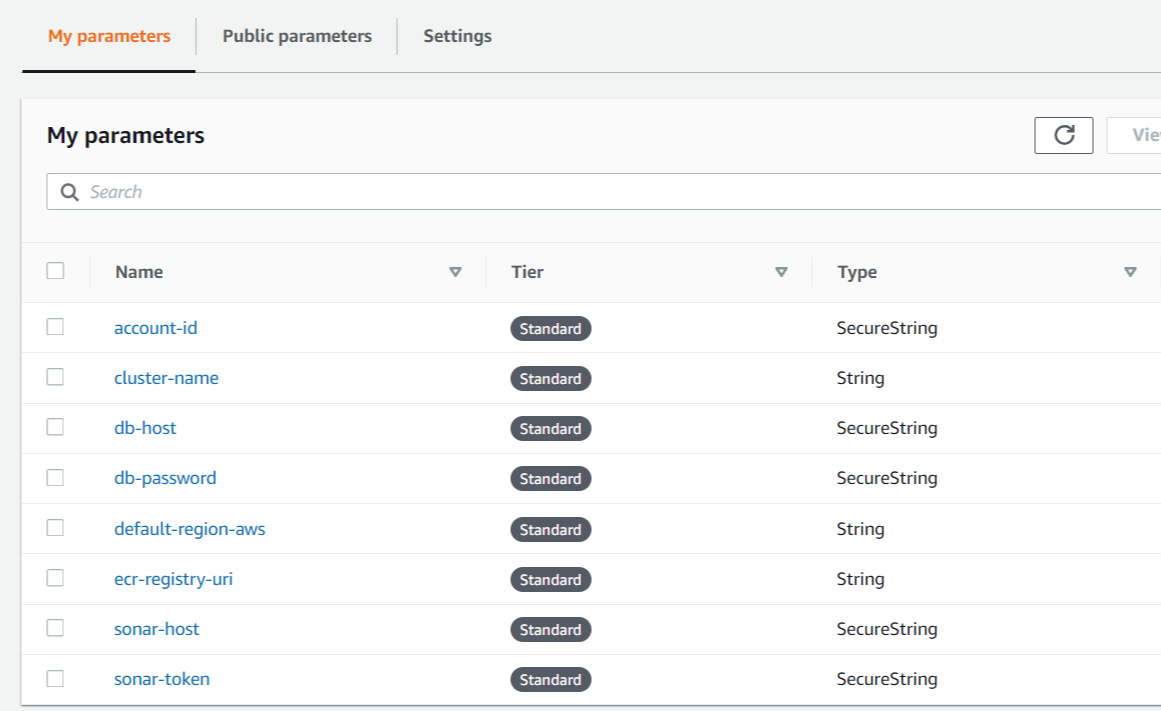
Task: Open the sonar-host parameter link
Action: coord(156,629)
